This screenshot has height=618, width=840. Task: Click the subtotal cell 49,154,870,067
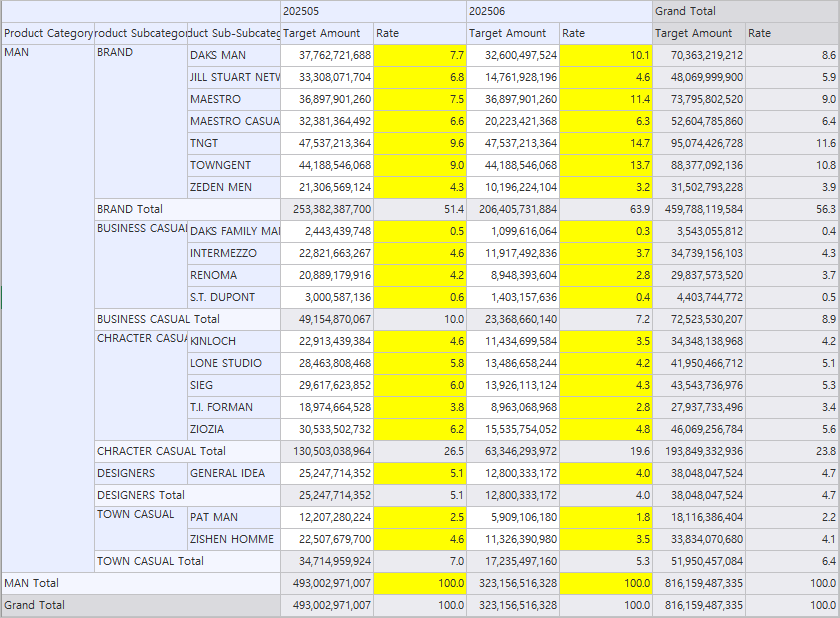tap(327, 319)
